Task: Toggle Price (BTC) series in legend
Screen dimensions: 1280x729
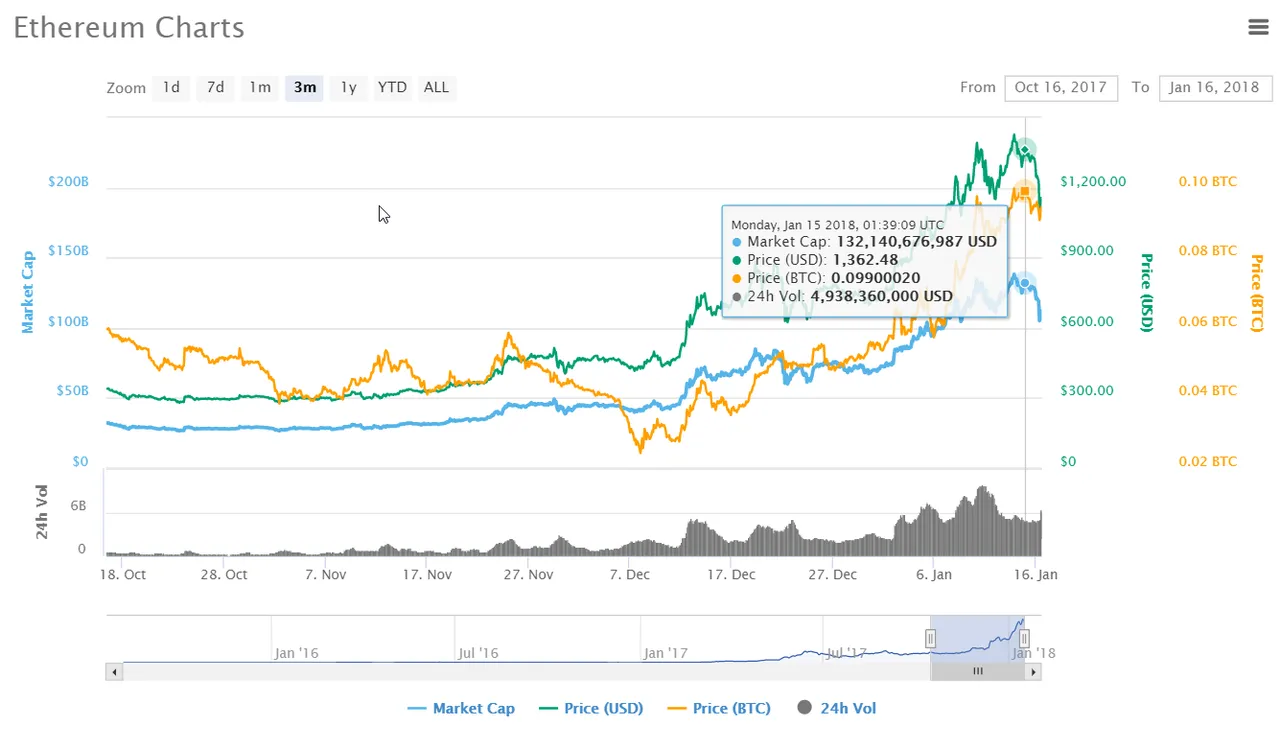Action: (x=718, y=708)
